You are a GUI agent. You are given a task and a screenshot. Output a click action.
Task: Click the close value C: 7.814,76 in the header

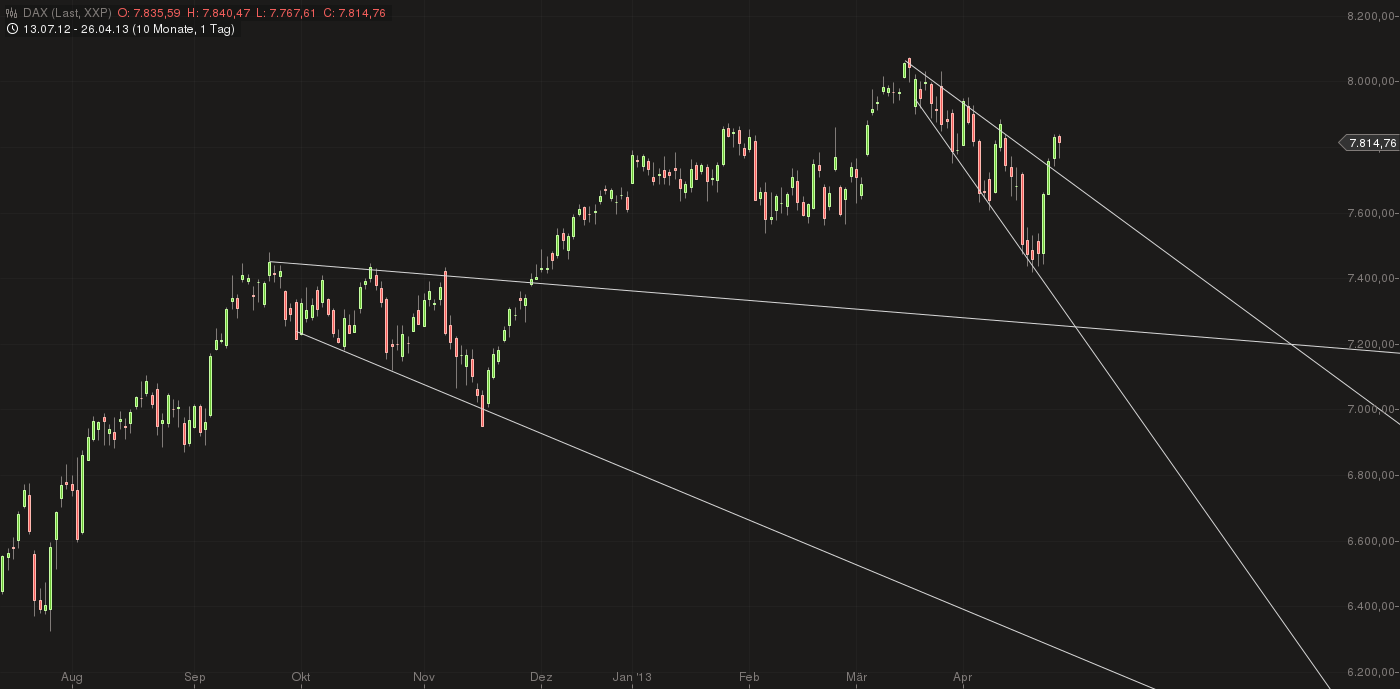(354, 13)
